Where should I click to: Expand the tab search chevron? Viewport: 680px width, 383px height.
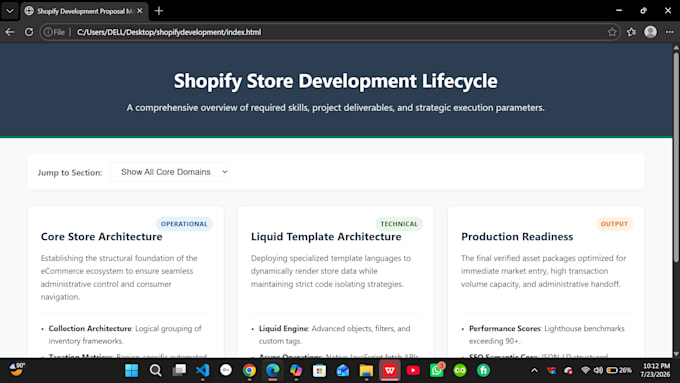click(10, 11)
